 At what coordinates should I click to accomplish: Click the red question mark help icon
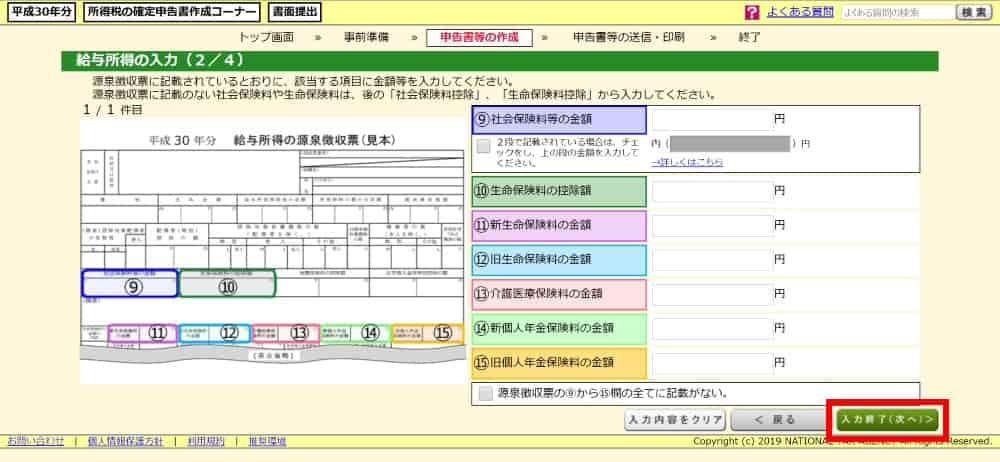(752, 13)
